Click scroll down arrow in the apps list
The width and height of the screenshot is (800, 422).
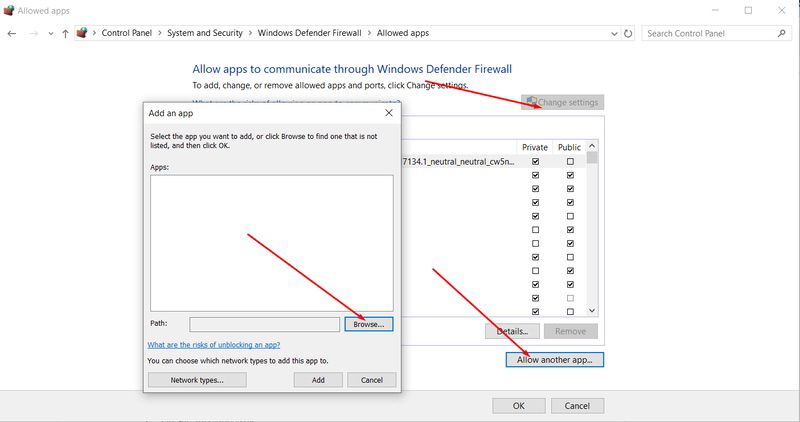point(592,310)
